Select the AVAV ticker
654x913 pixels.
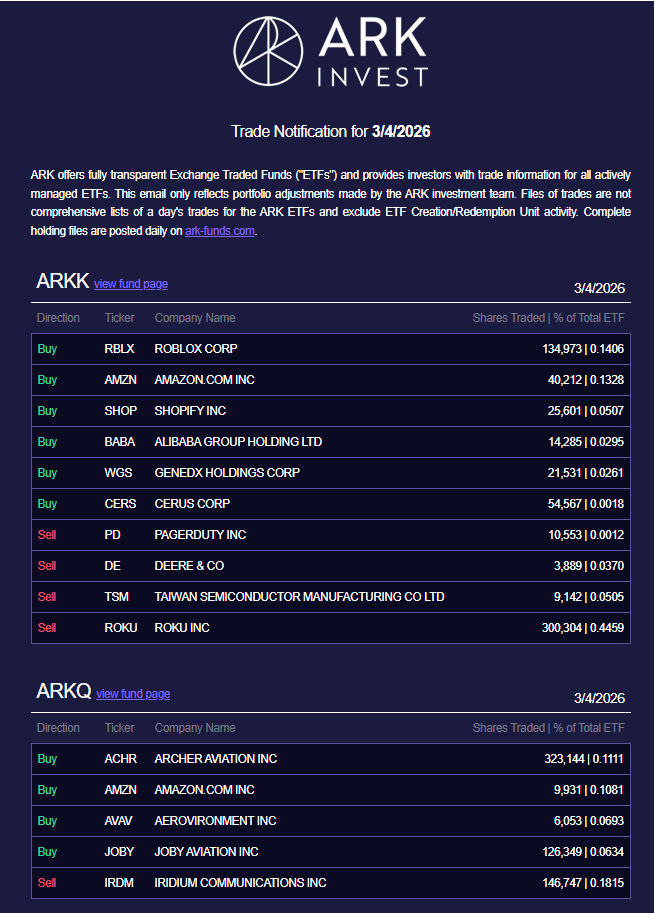click(118, 820)
